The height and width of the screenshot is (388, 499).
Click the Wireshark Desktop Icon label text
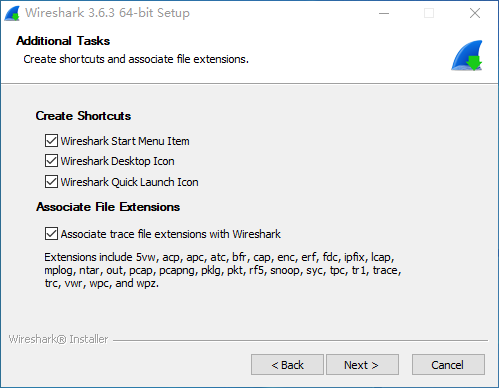pyautogui.click(x=117, y=161)
